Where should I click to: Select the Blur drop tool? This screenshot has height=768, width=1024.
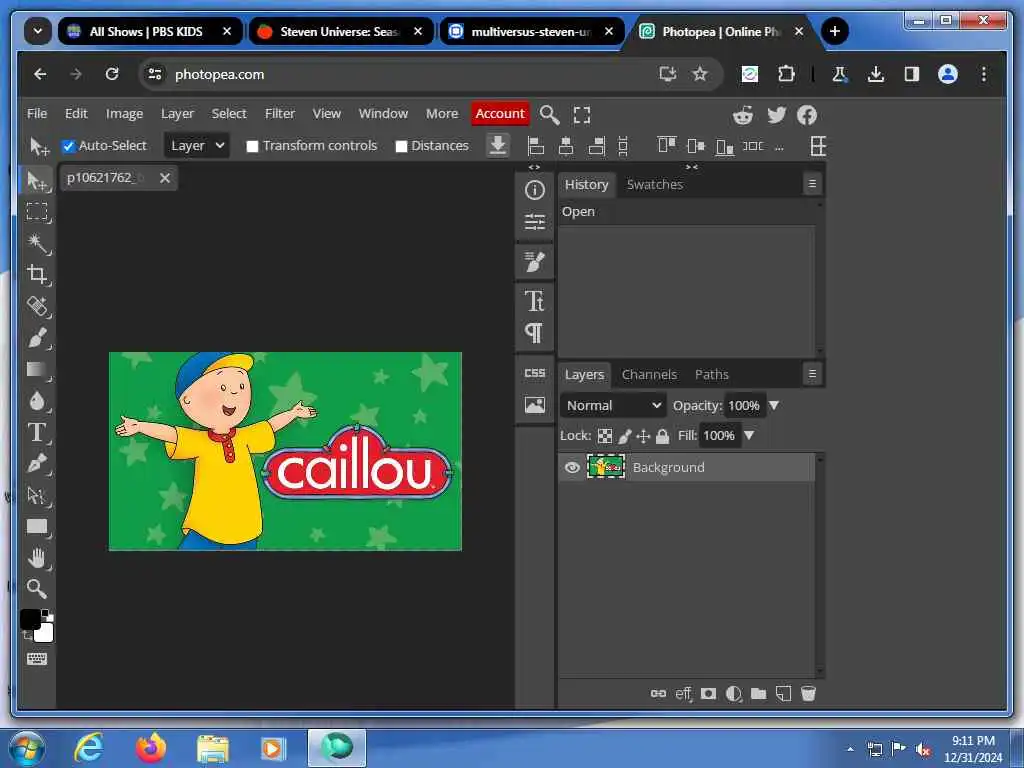[x=37, y=400]
